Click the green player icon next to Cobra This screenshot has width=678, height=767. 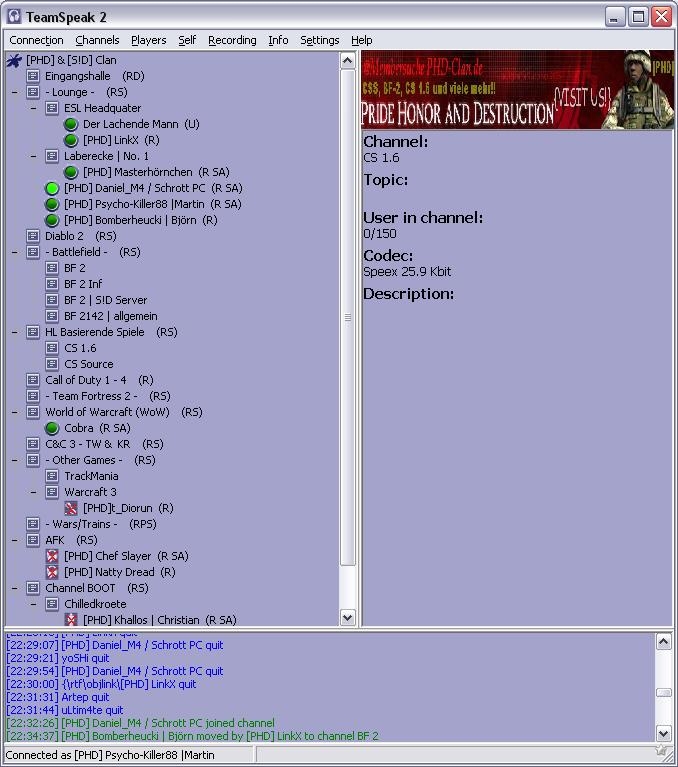(52, 428)
